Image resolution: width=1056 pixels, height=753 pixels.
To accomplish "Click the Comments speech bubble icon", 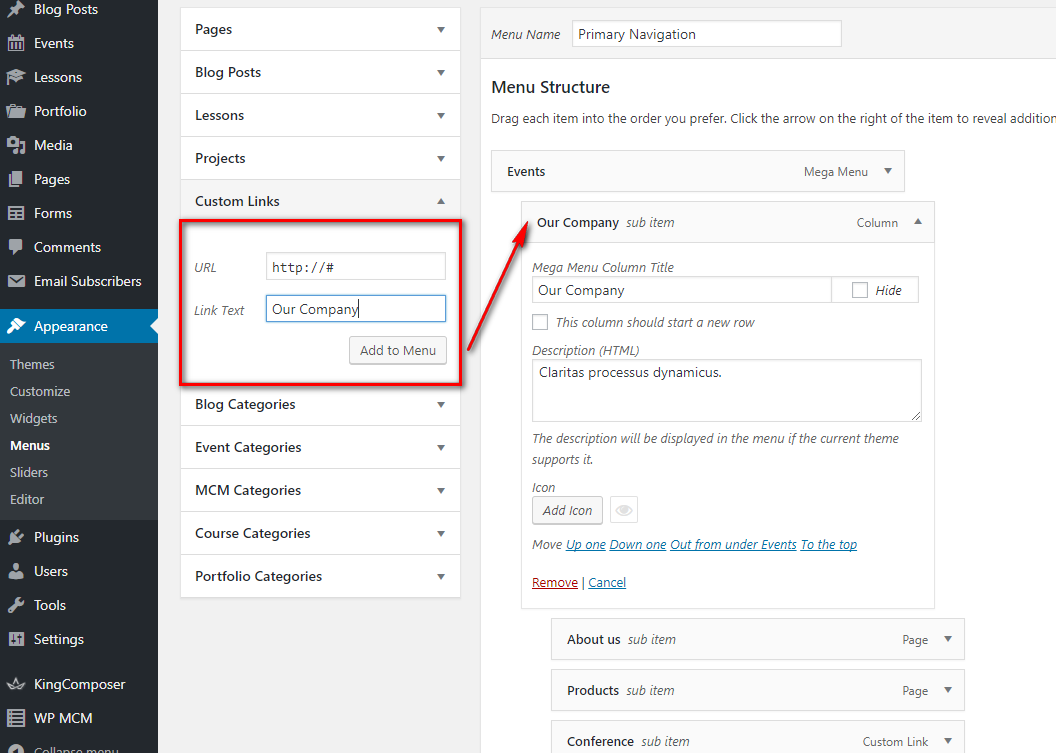I will pos(16,247).
